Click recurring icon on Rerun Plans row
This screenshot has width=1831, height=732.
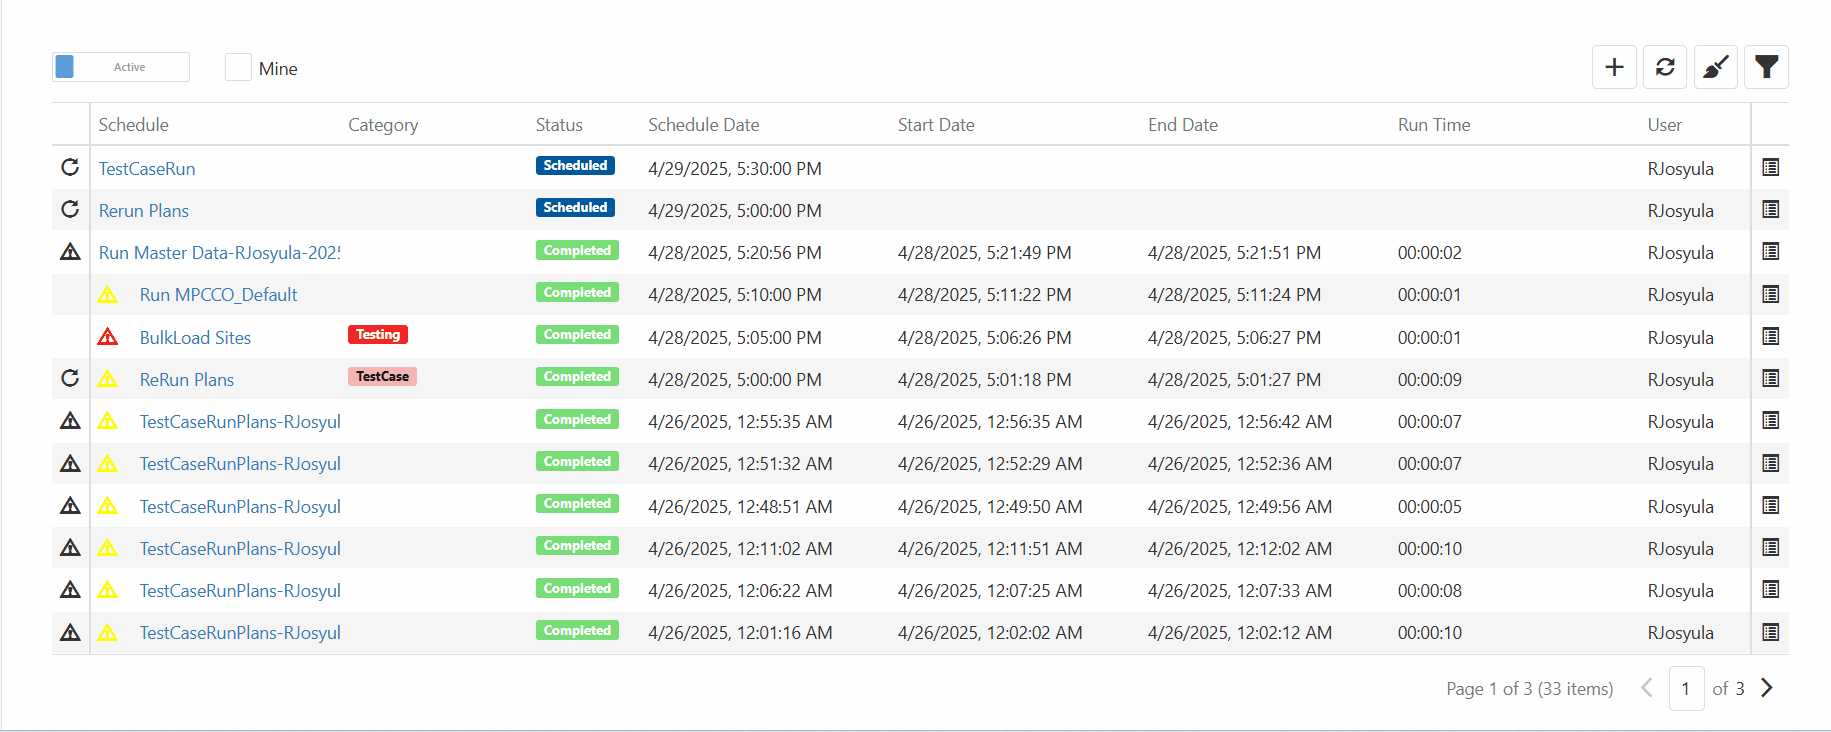[70, 210]
